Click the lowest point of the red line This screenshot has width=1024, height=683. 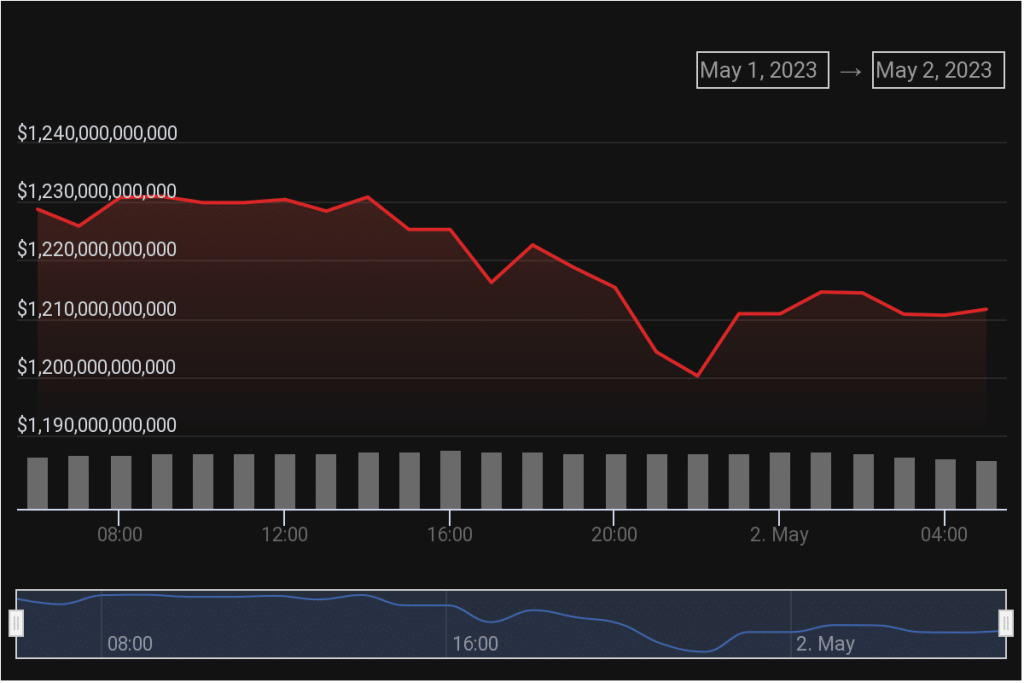click(697, 376)
